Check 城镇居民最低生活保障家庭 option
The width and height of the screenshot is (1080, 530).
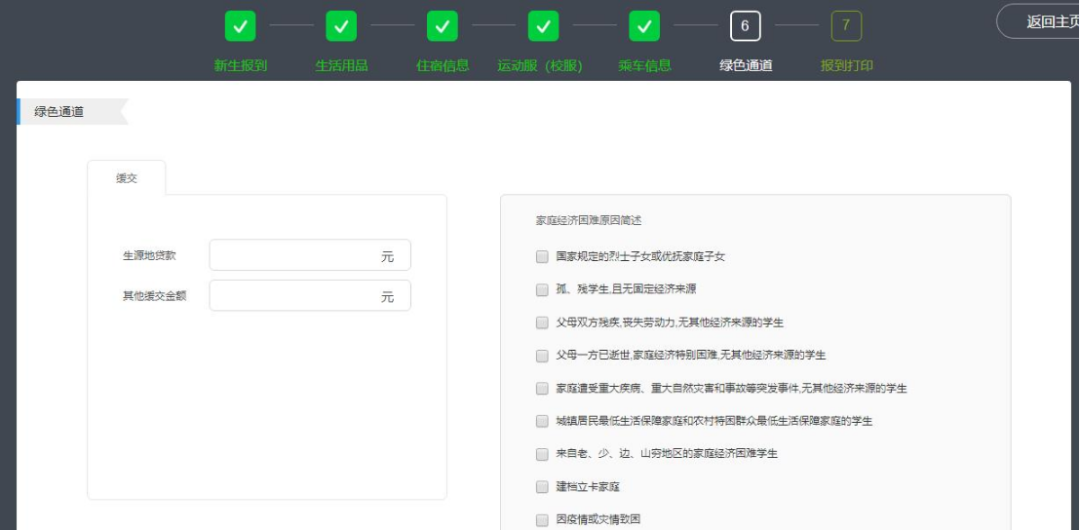(x=542, y=421)
